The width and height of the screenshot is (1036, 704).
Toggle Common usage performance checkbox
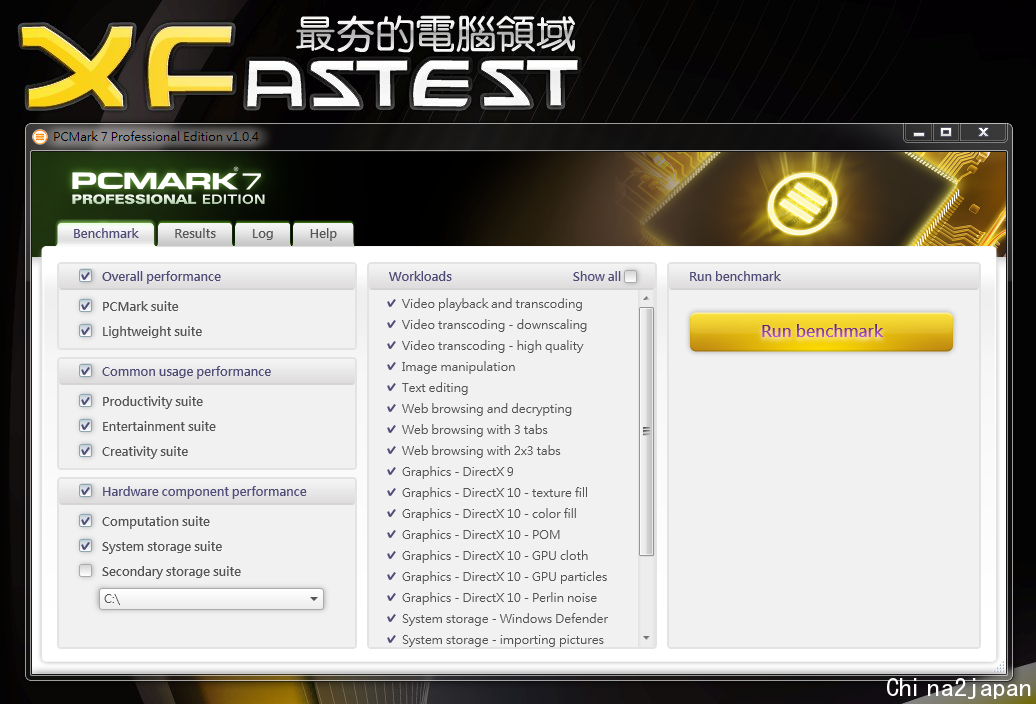point(86,371)
